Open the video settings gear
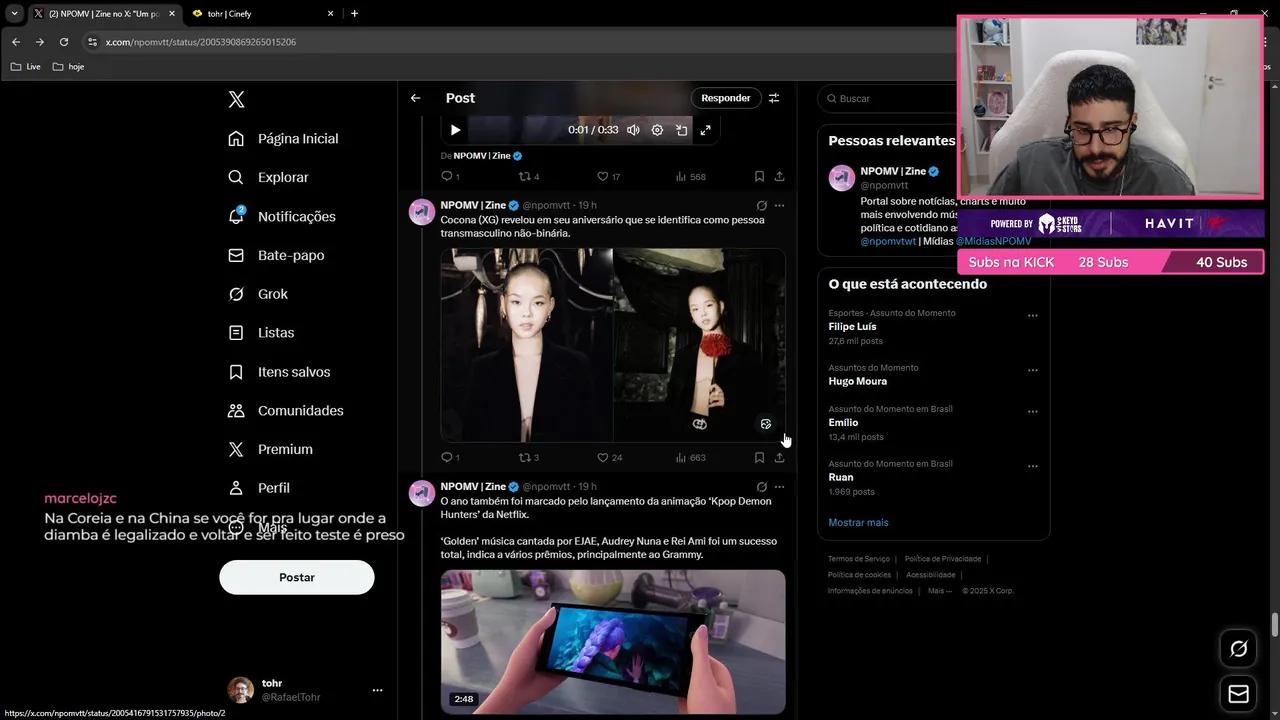 [657, 130]
